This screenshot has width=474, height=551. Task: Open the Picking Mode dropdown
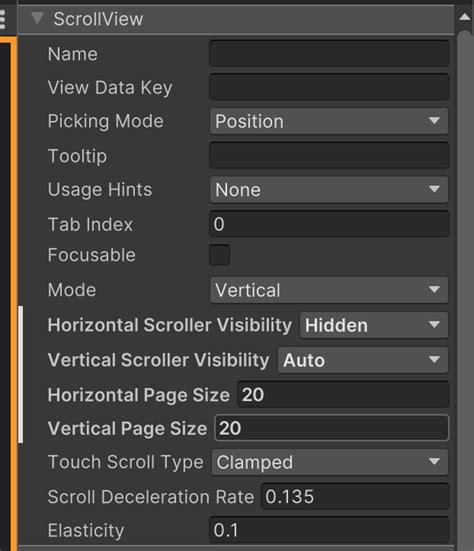tap(329, 121)
